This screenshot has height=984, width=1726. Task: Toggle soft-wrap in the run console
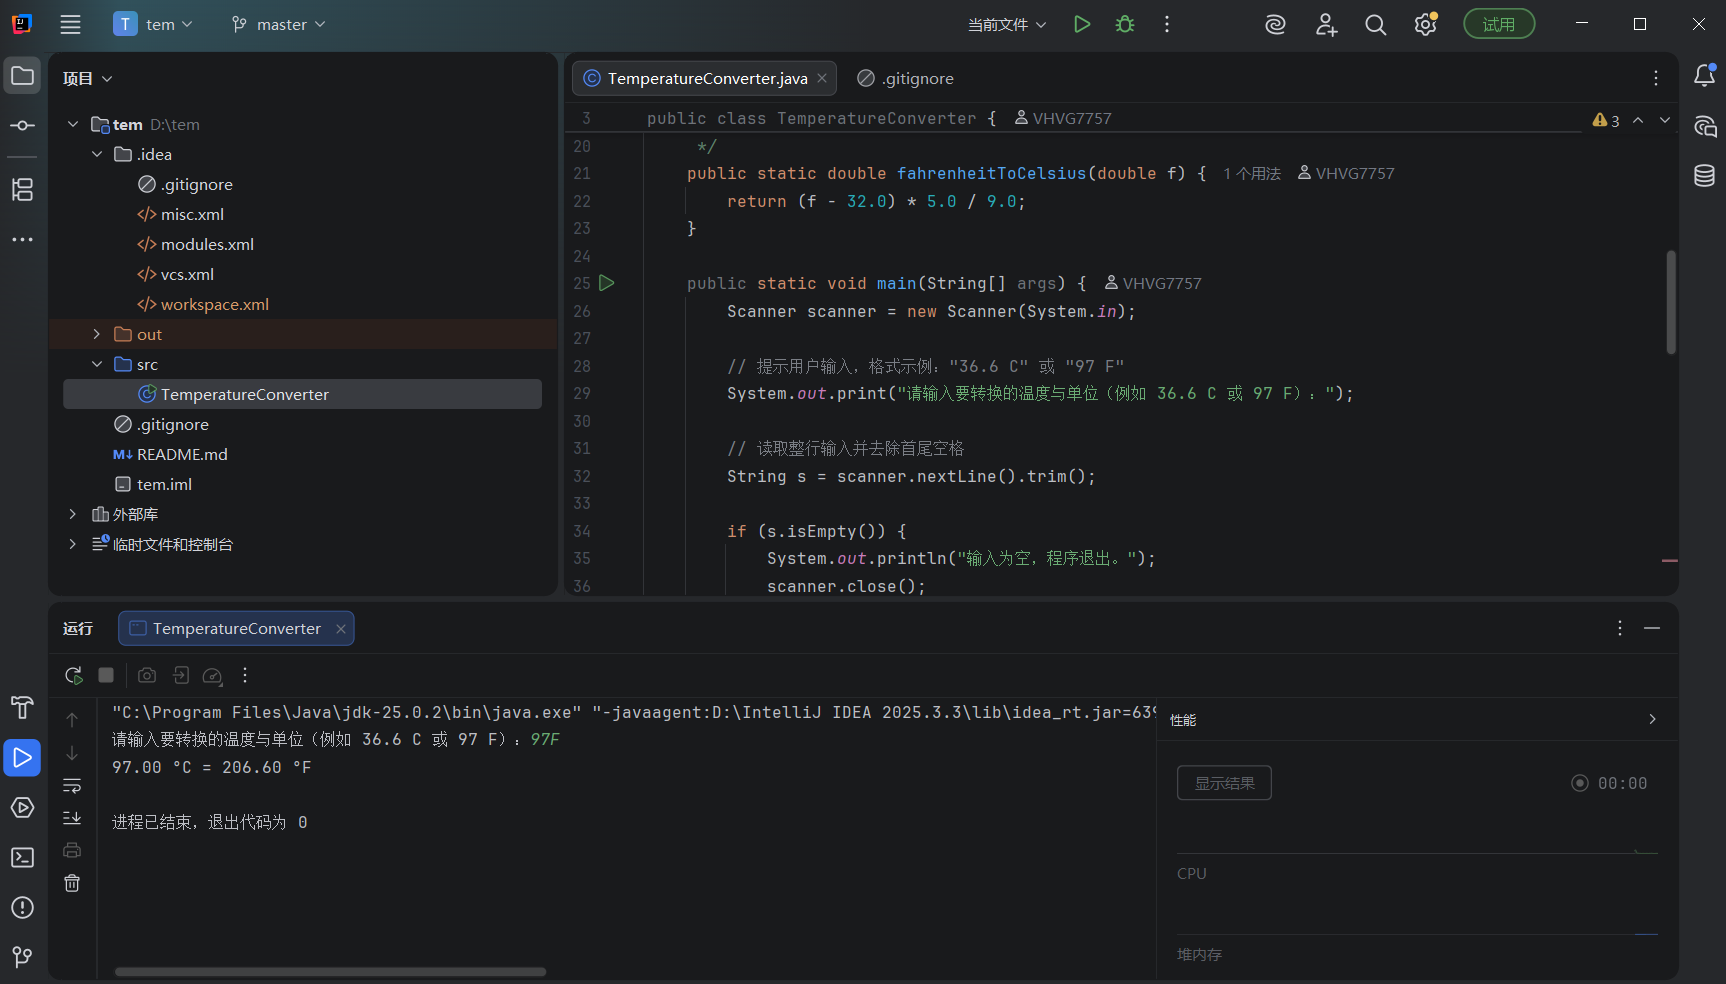coord(72,786)
